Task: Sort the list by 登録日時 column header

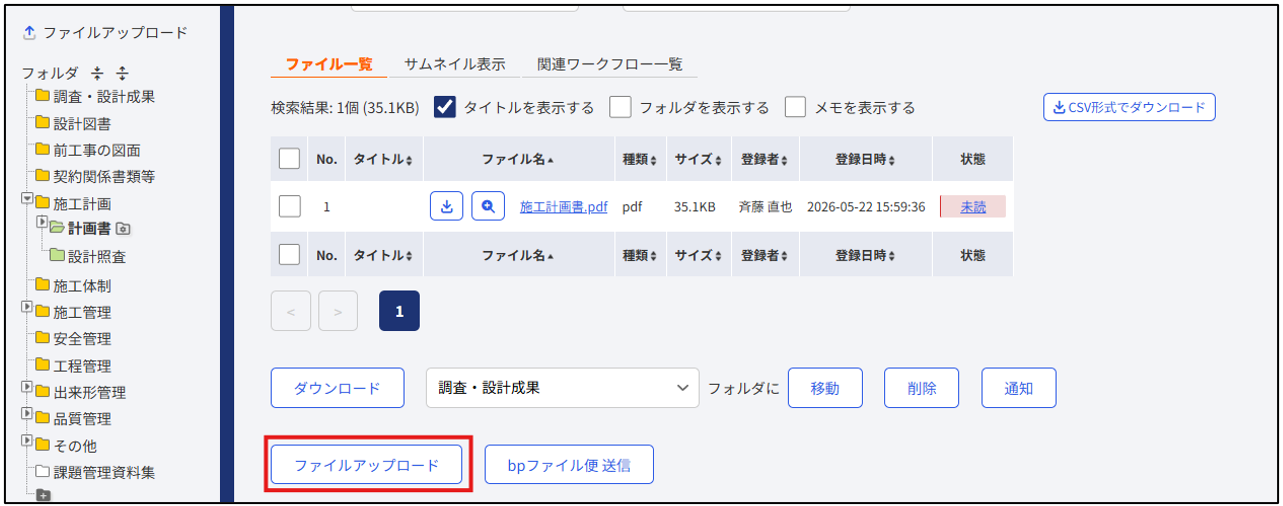Action: [x=865, y=159]
